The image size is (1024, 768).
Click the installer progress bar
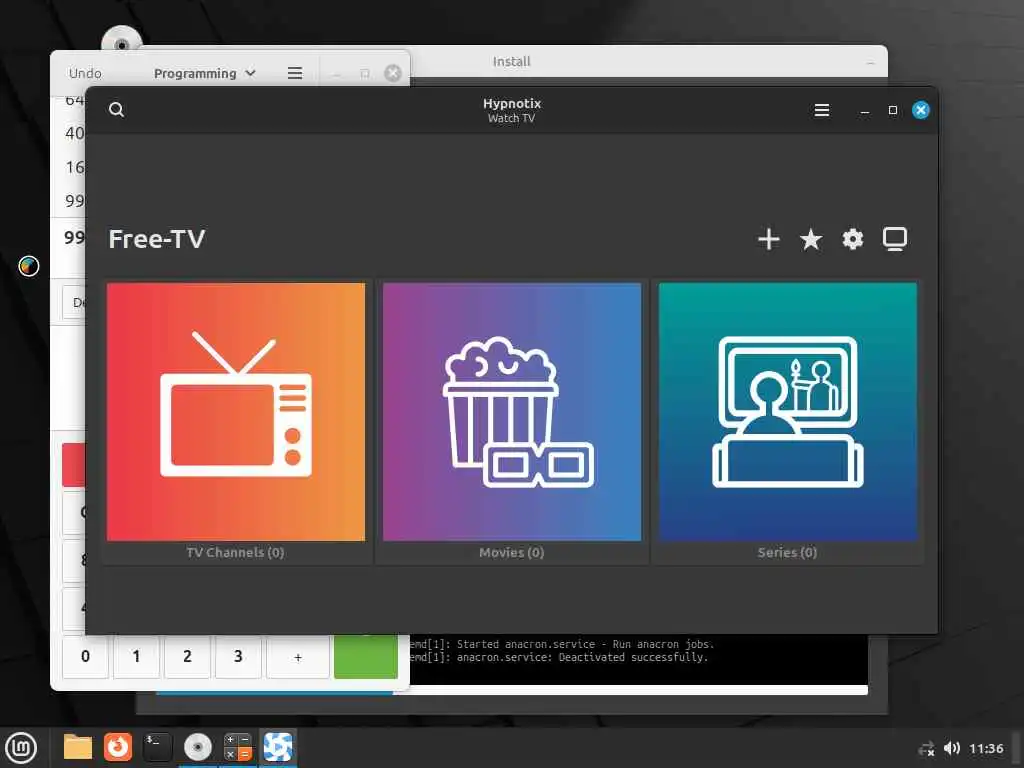(x=512, y=690)
